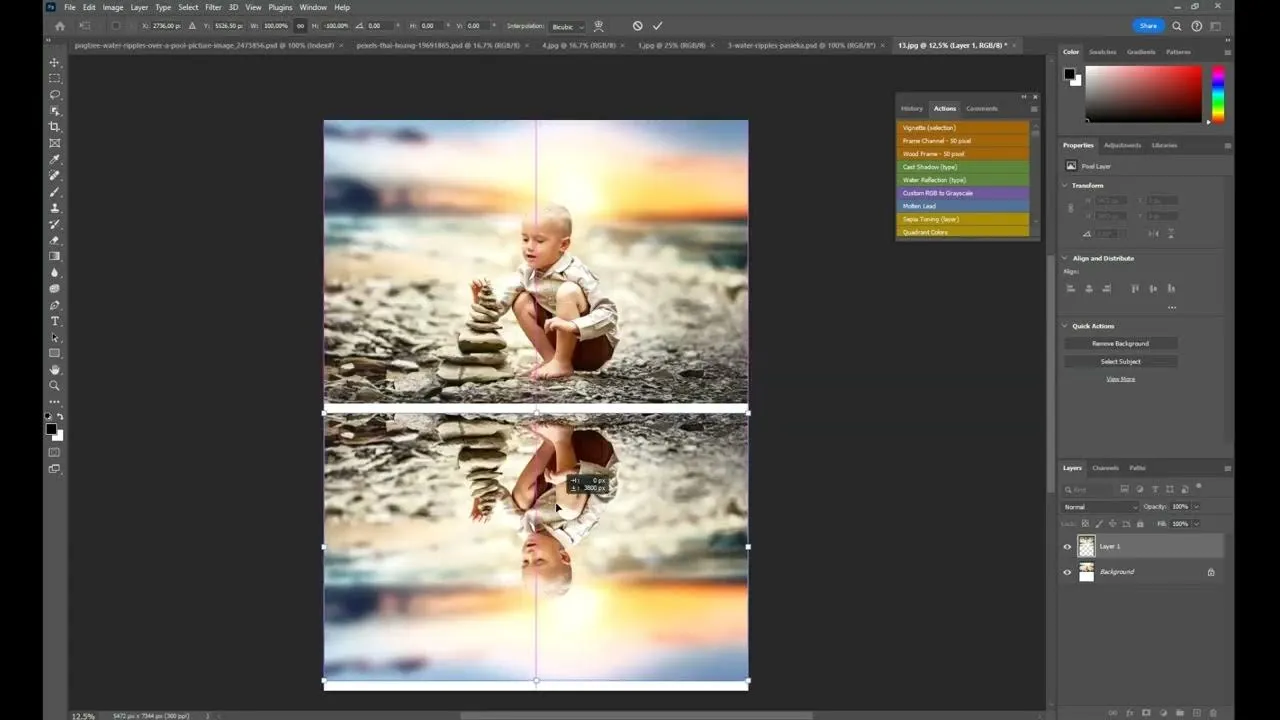
Task: Run the Sepia Toning action
Action: (930, 218)
